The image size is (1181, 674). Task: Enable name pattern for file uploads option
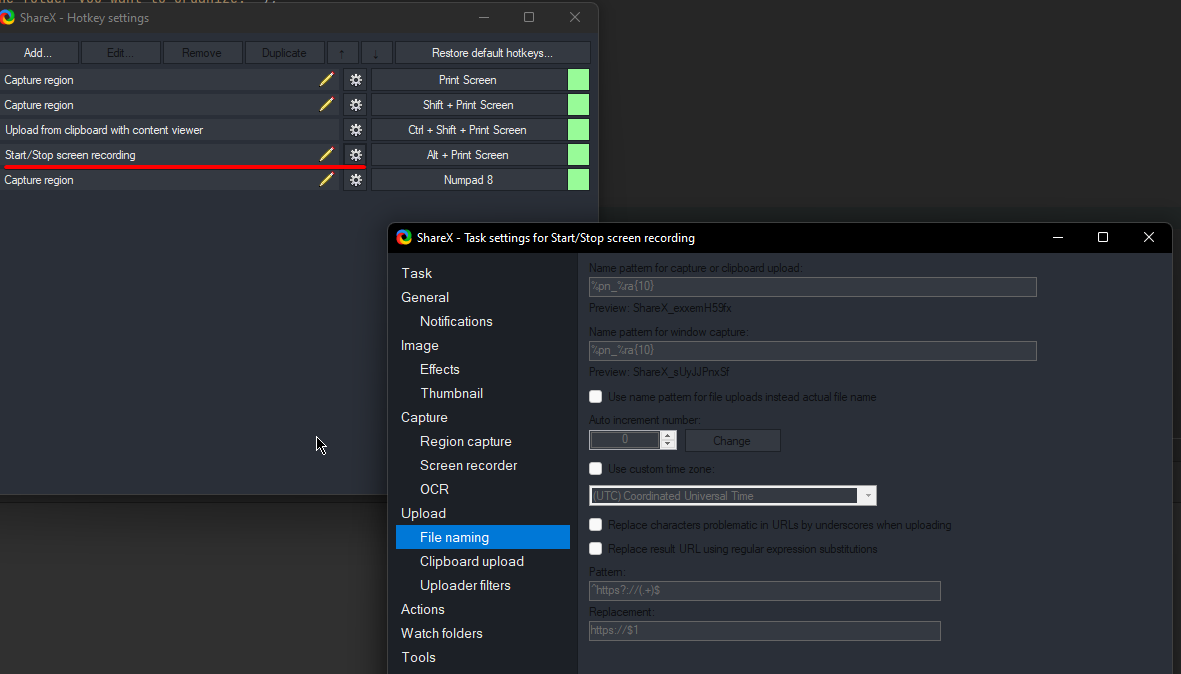click(595, 396)
